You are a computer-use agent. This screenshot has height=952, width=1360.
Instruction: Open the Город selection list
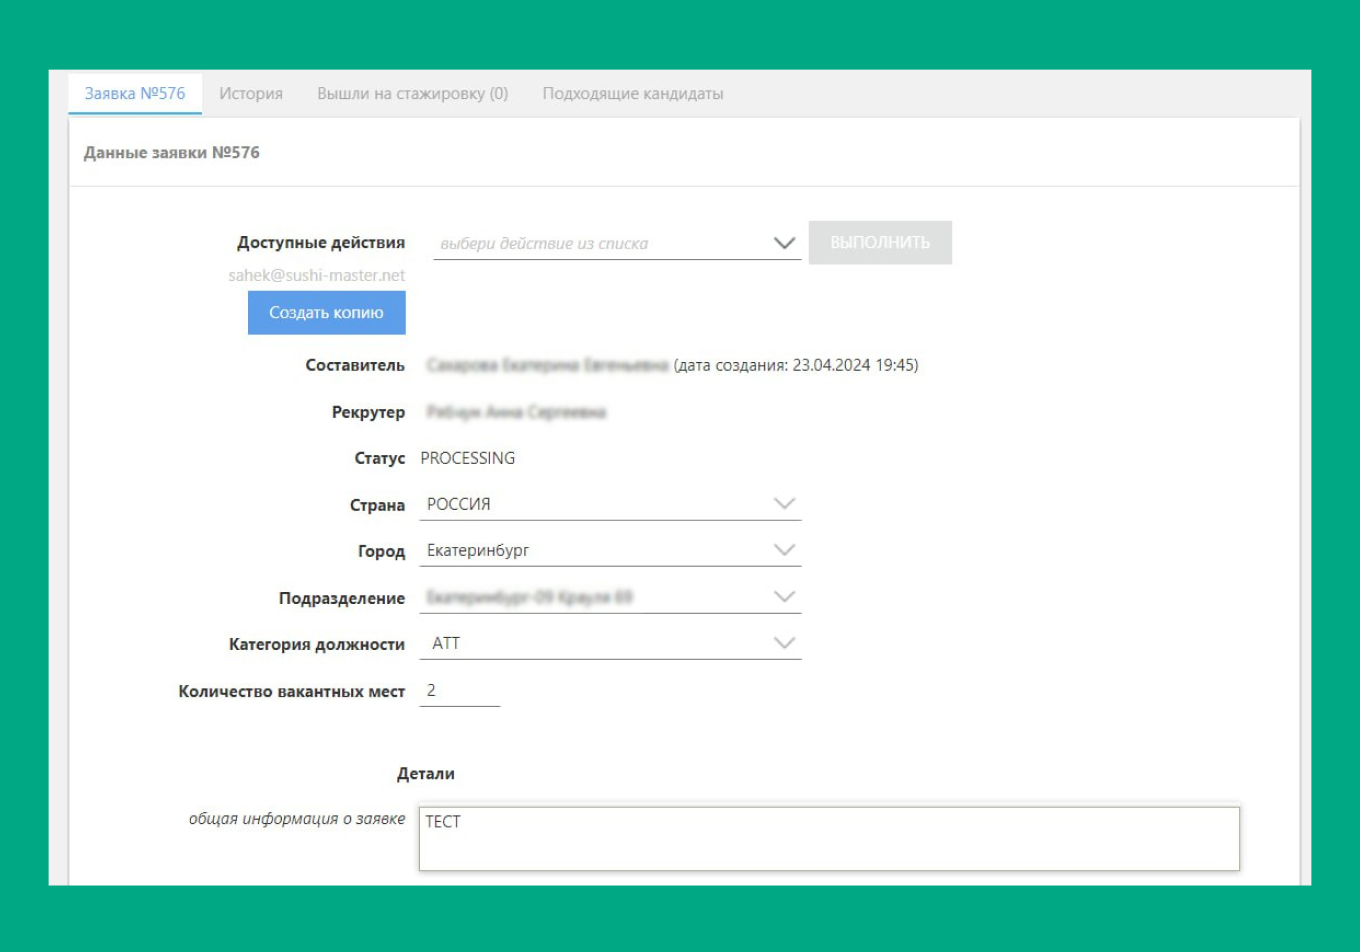tap(786, 548)
